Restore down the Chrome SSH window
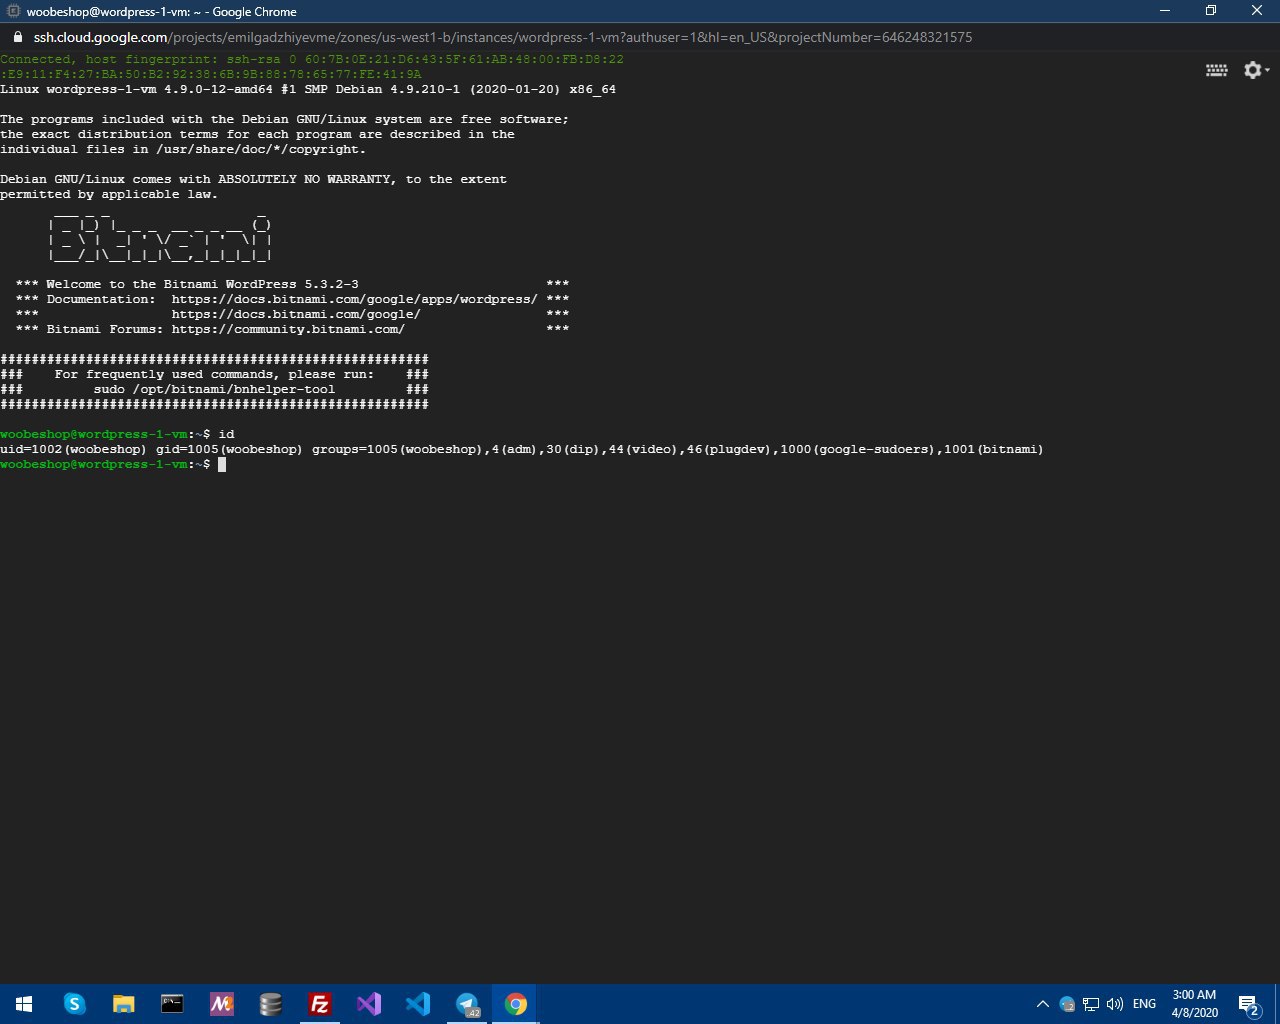The height and width of the screenshot is (1024, 1280). pos(1211,11)
